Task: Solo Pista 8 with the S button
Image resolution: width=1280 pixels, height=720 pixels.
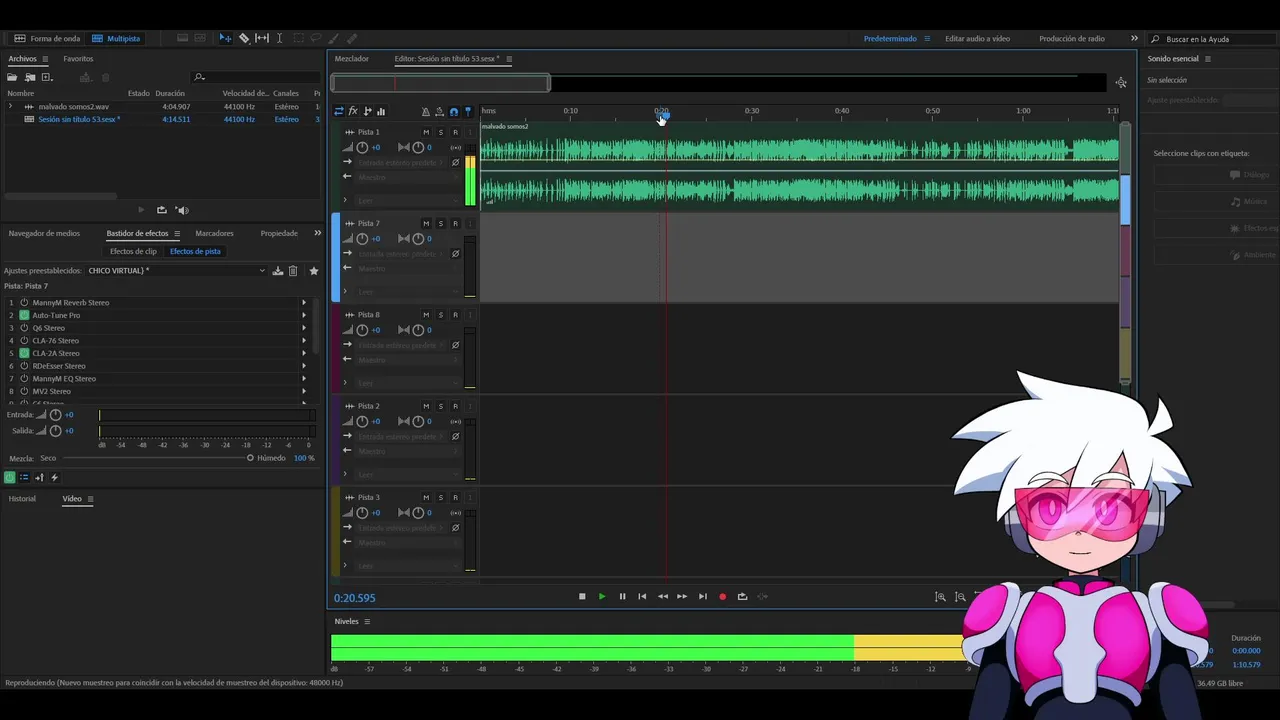Action: 441,315
